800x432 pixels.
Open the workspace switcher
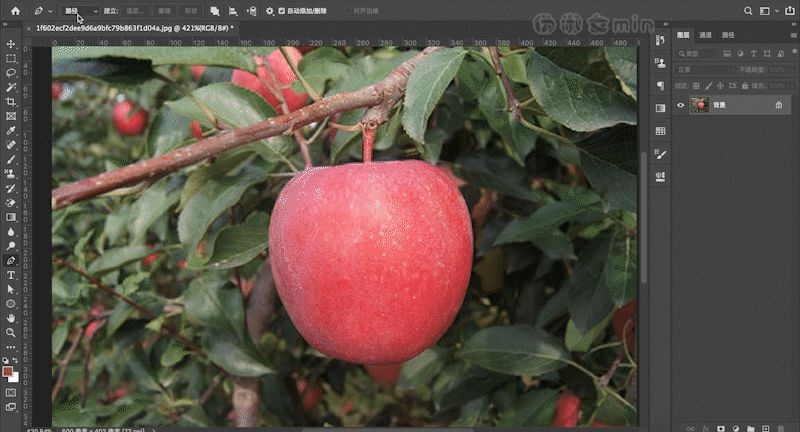(x=767, y=11)
